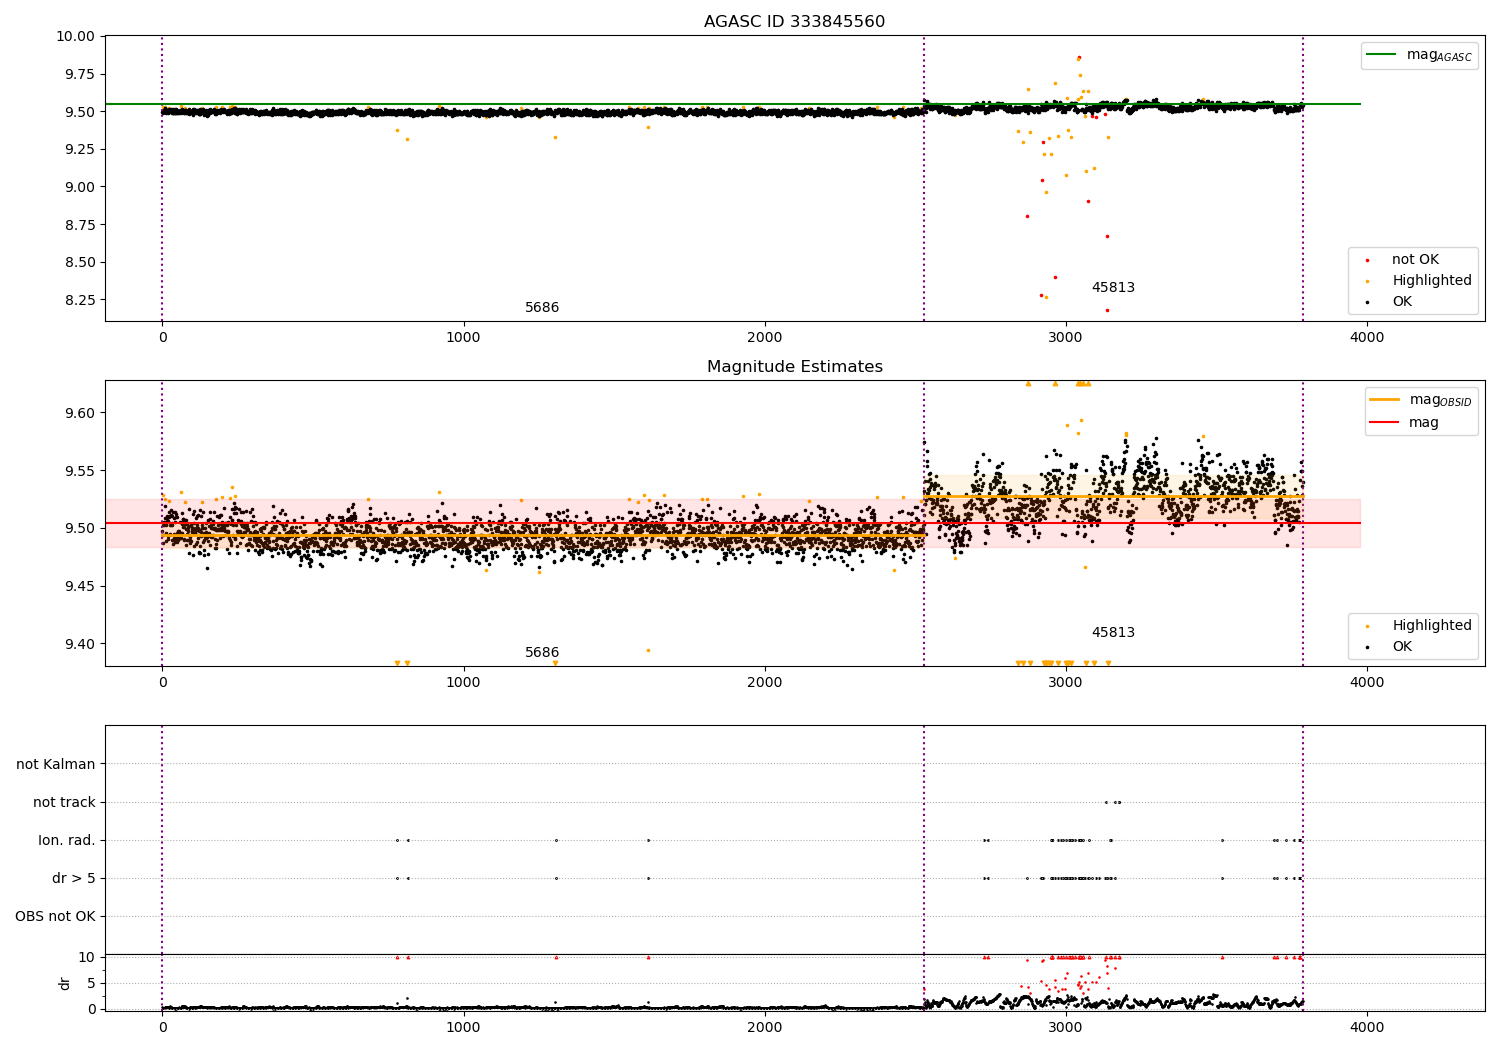The height and width of the screenshot is (1050, 1500).
Task: Click the 'AGASC ID 333845560' plot title
Action: point(794,21)
